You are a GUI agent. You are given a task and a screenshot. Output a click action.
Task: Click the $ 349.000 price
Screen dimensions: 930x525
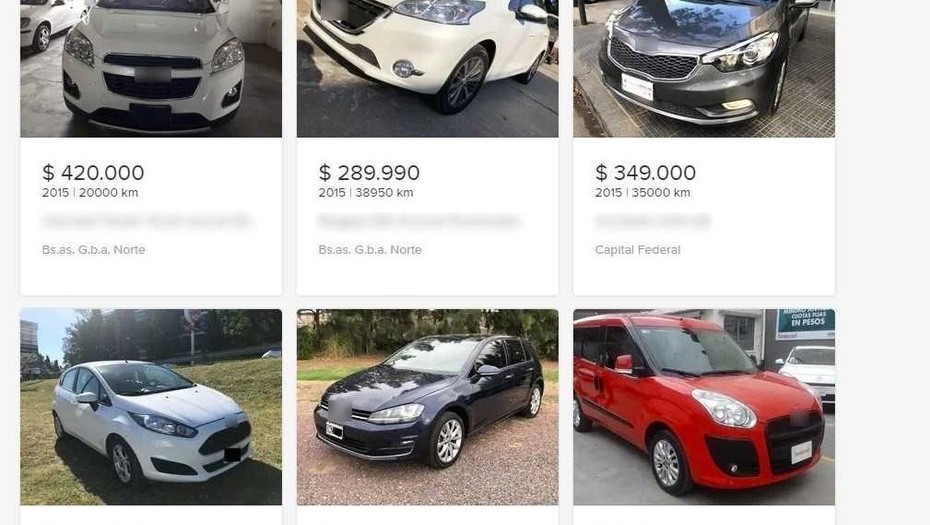click(645, 173)
